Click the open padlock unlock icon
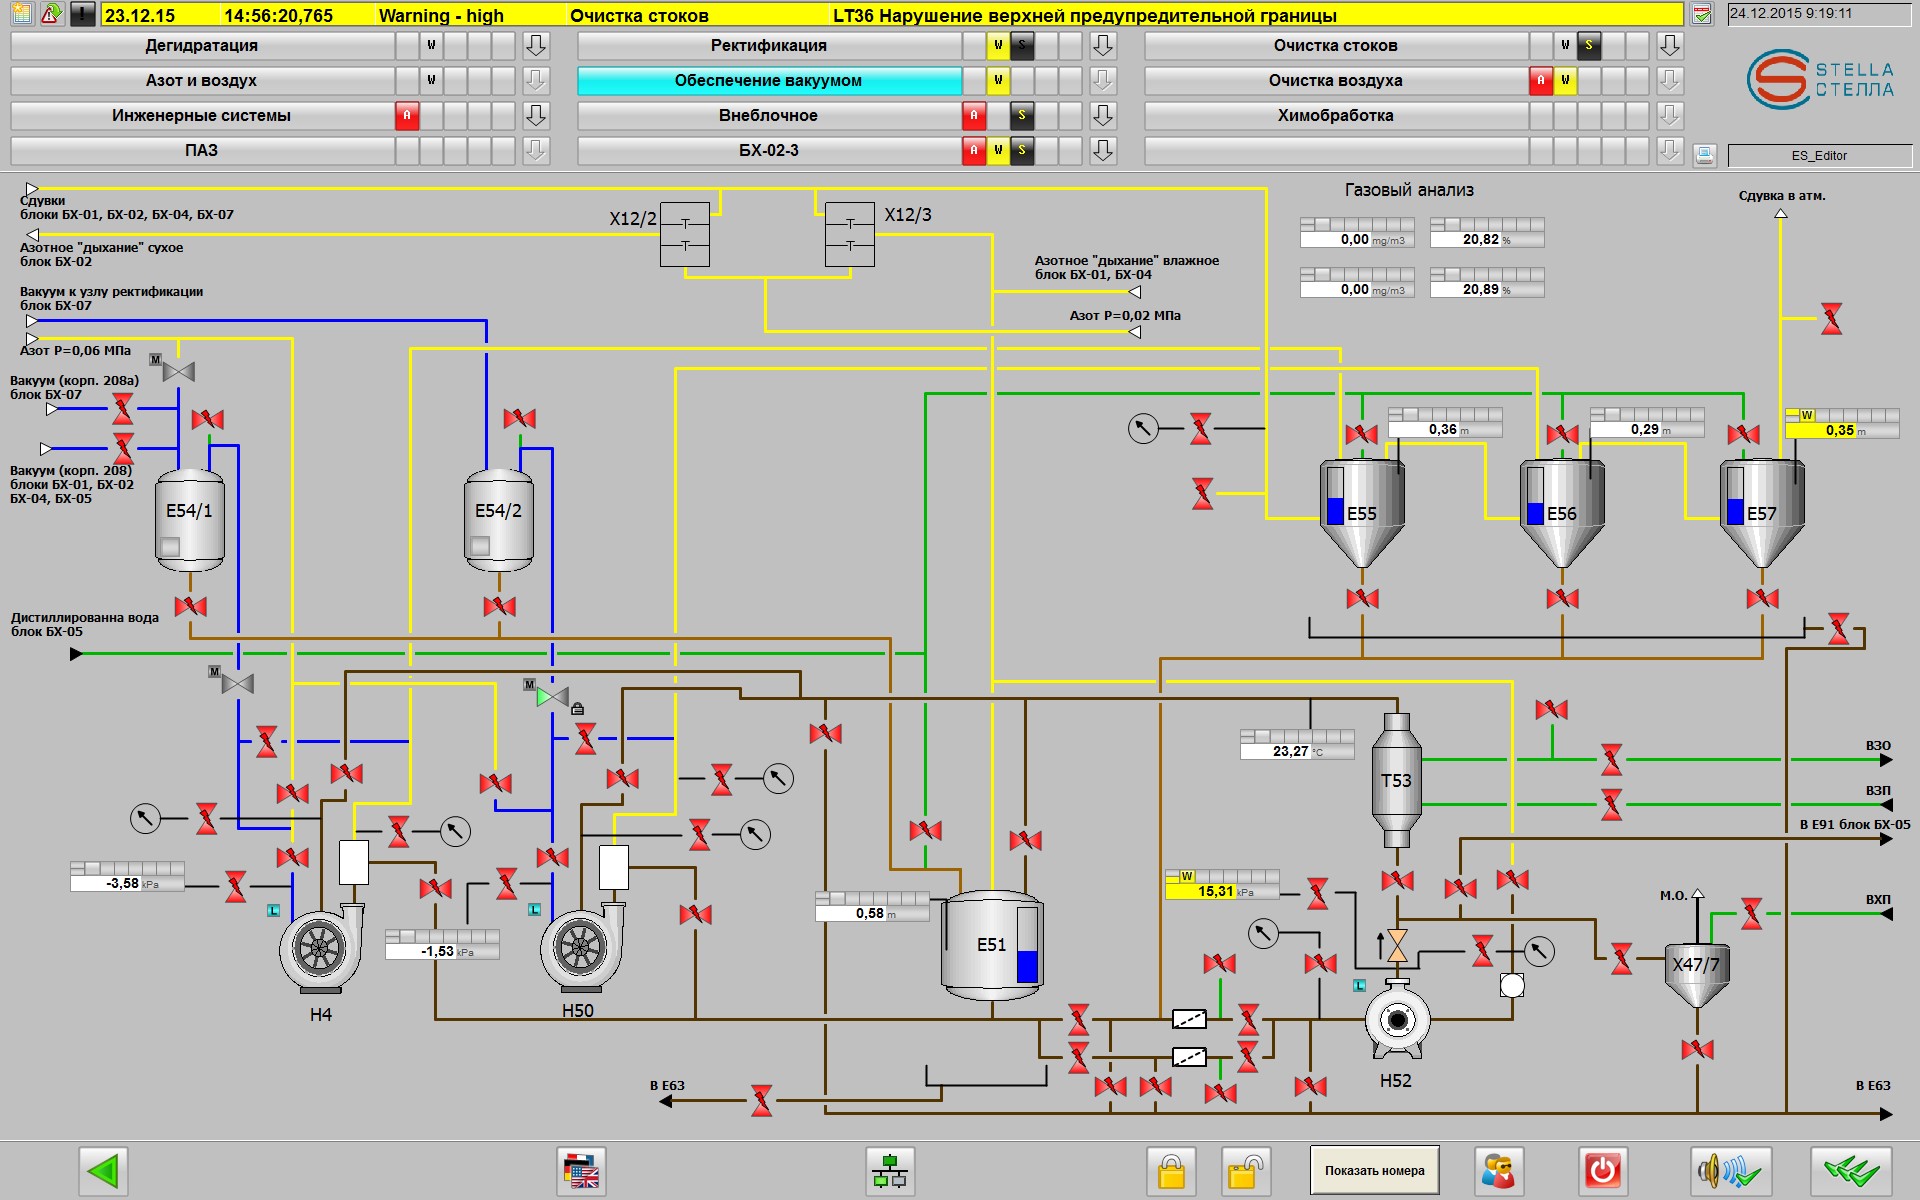Screen dimensions: 1920x1200 click(x=1245, y=1170)
